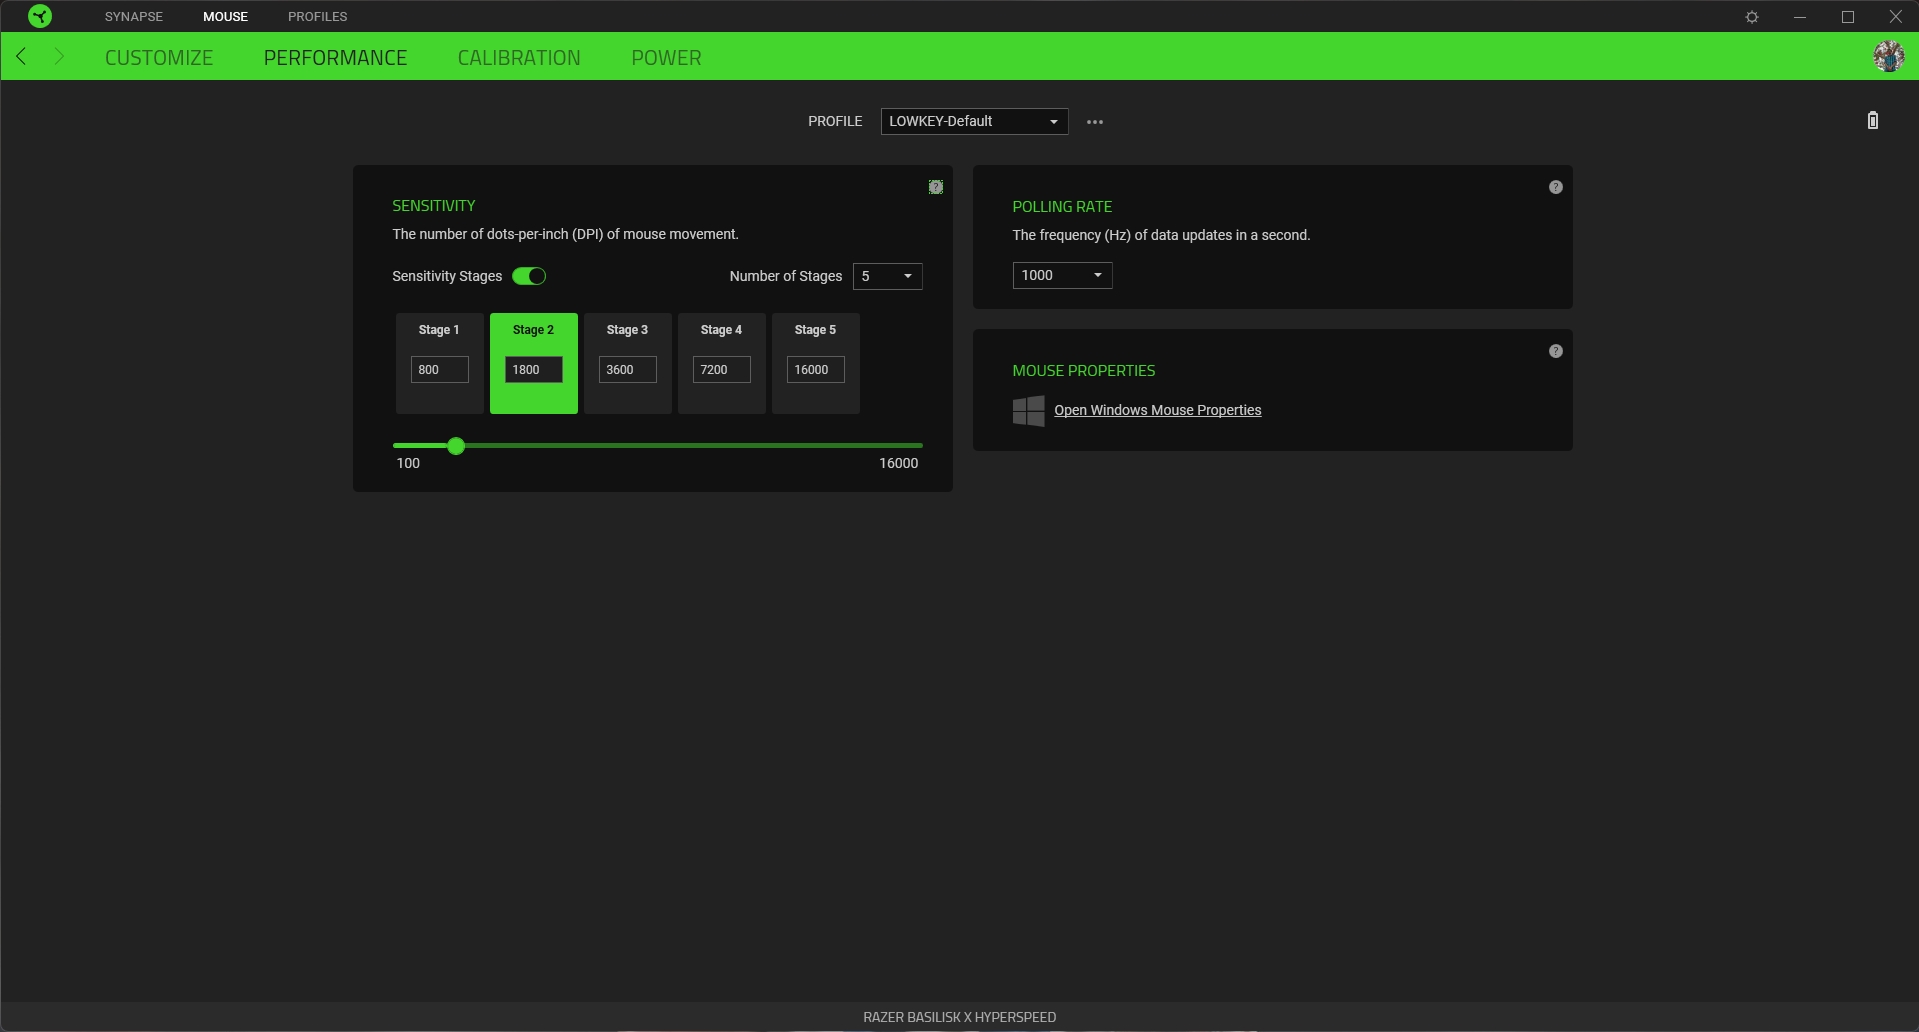This screenshot has height=1032, width=1919.
Task: Click the POLLING RATE heading
Action: pyautogui.click(x=1062, y=206)
